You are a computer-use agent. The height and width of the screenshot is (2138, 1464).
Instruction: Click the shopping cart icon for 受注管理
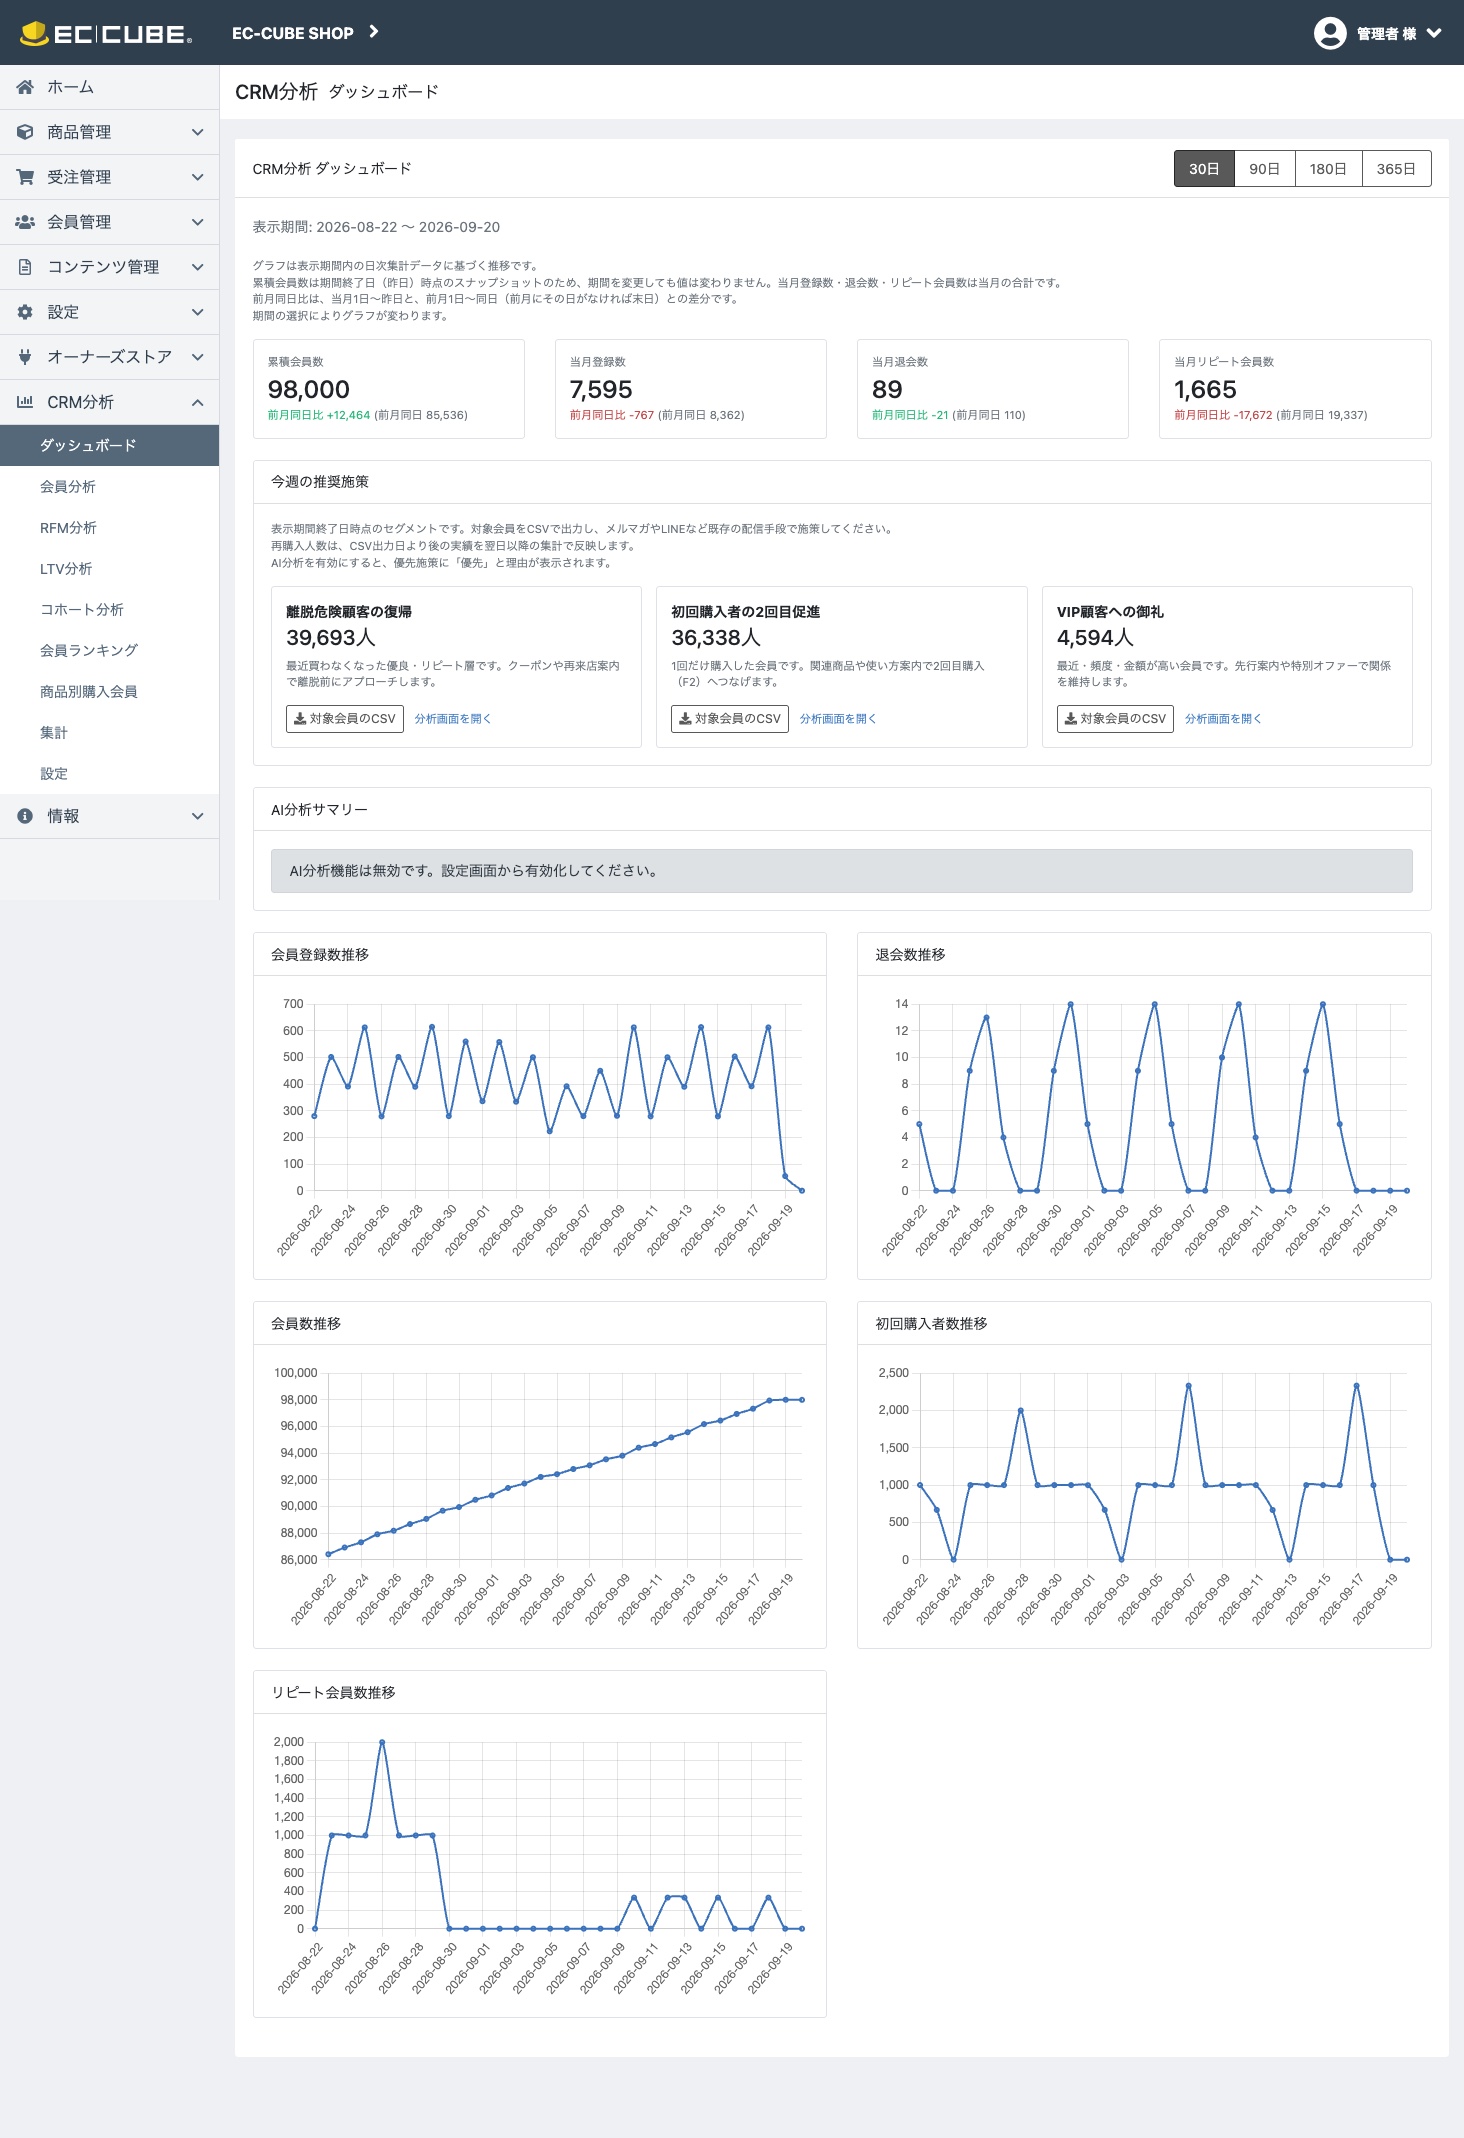coord(25,177)
